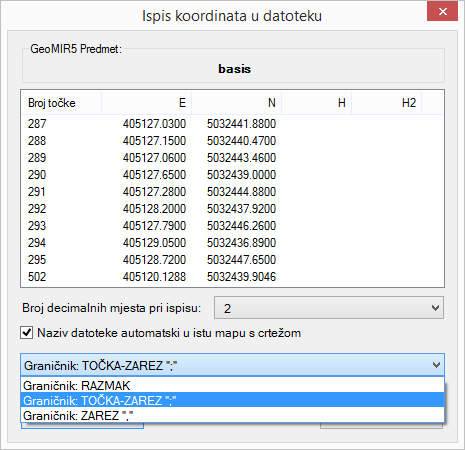Screen dimensions: 465x450
Task: Click the N column header
Action: tap(236, 103)
